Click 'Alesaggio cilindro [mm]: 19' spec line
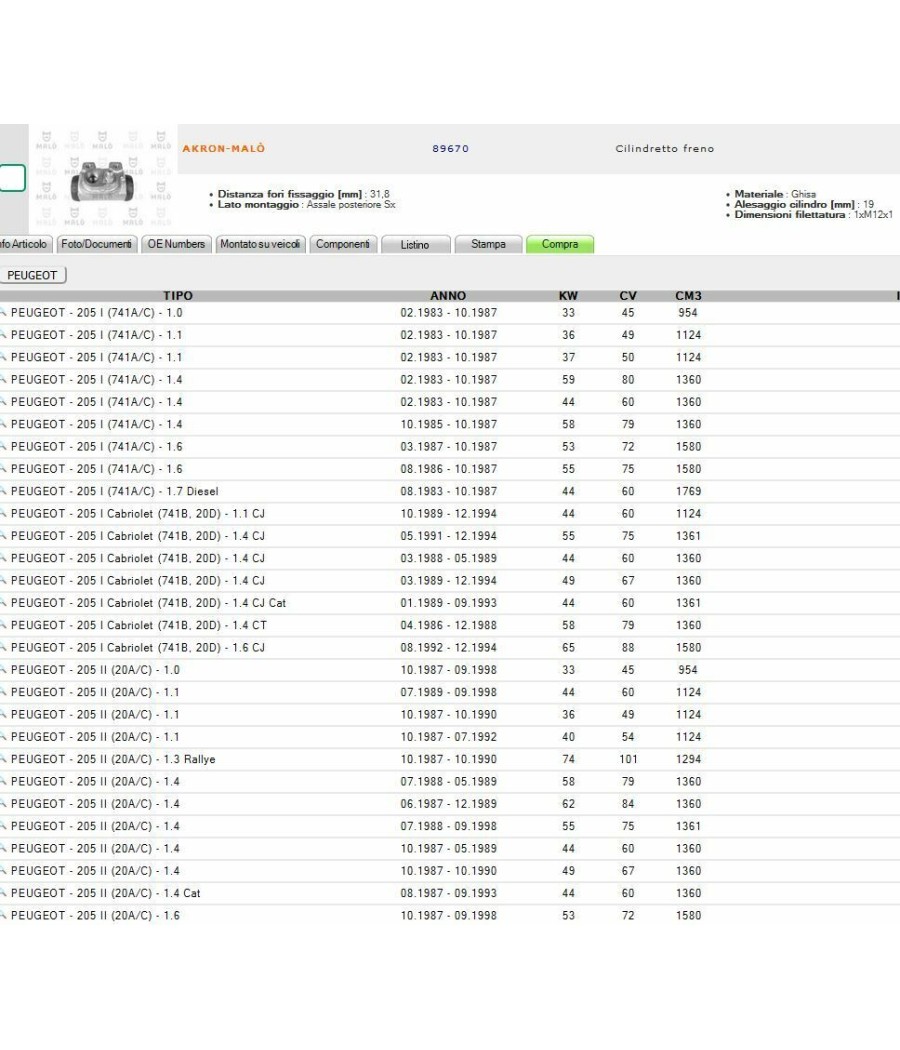The image size is (900, 1050). (x=800, y=204)
